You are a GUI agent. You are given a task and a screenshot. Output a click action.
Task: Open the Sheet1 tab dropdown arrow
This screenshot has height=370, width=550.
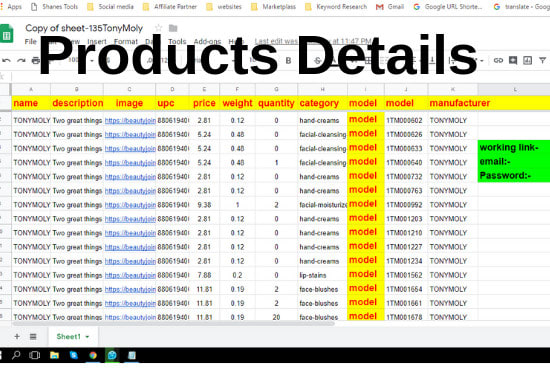click(x=87, y=337)
